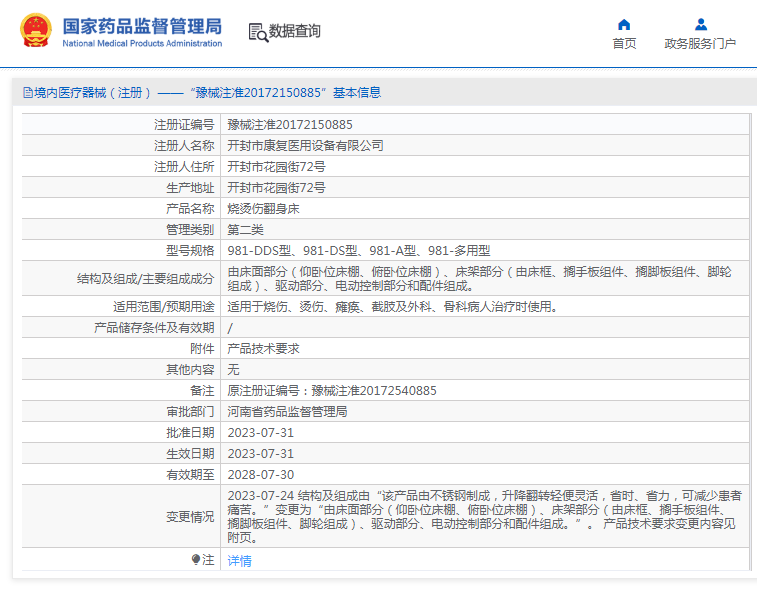757x590 pixels.
Task: Click National Medical Products Administration subtitle
Action: coord(142,43)
